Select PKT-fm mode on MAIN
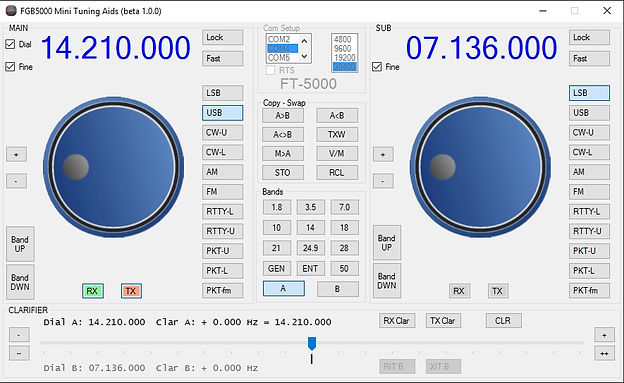Image resolution: width=624 pixels, height=383 pixels. pos(222,291)
